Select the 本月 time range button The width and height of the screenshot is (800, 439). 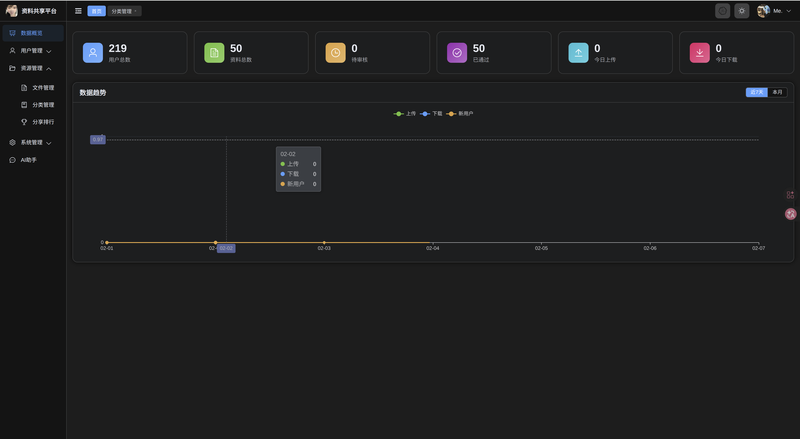pos(777,92)
